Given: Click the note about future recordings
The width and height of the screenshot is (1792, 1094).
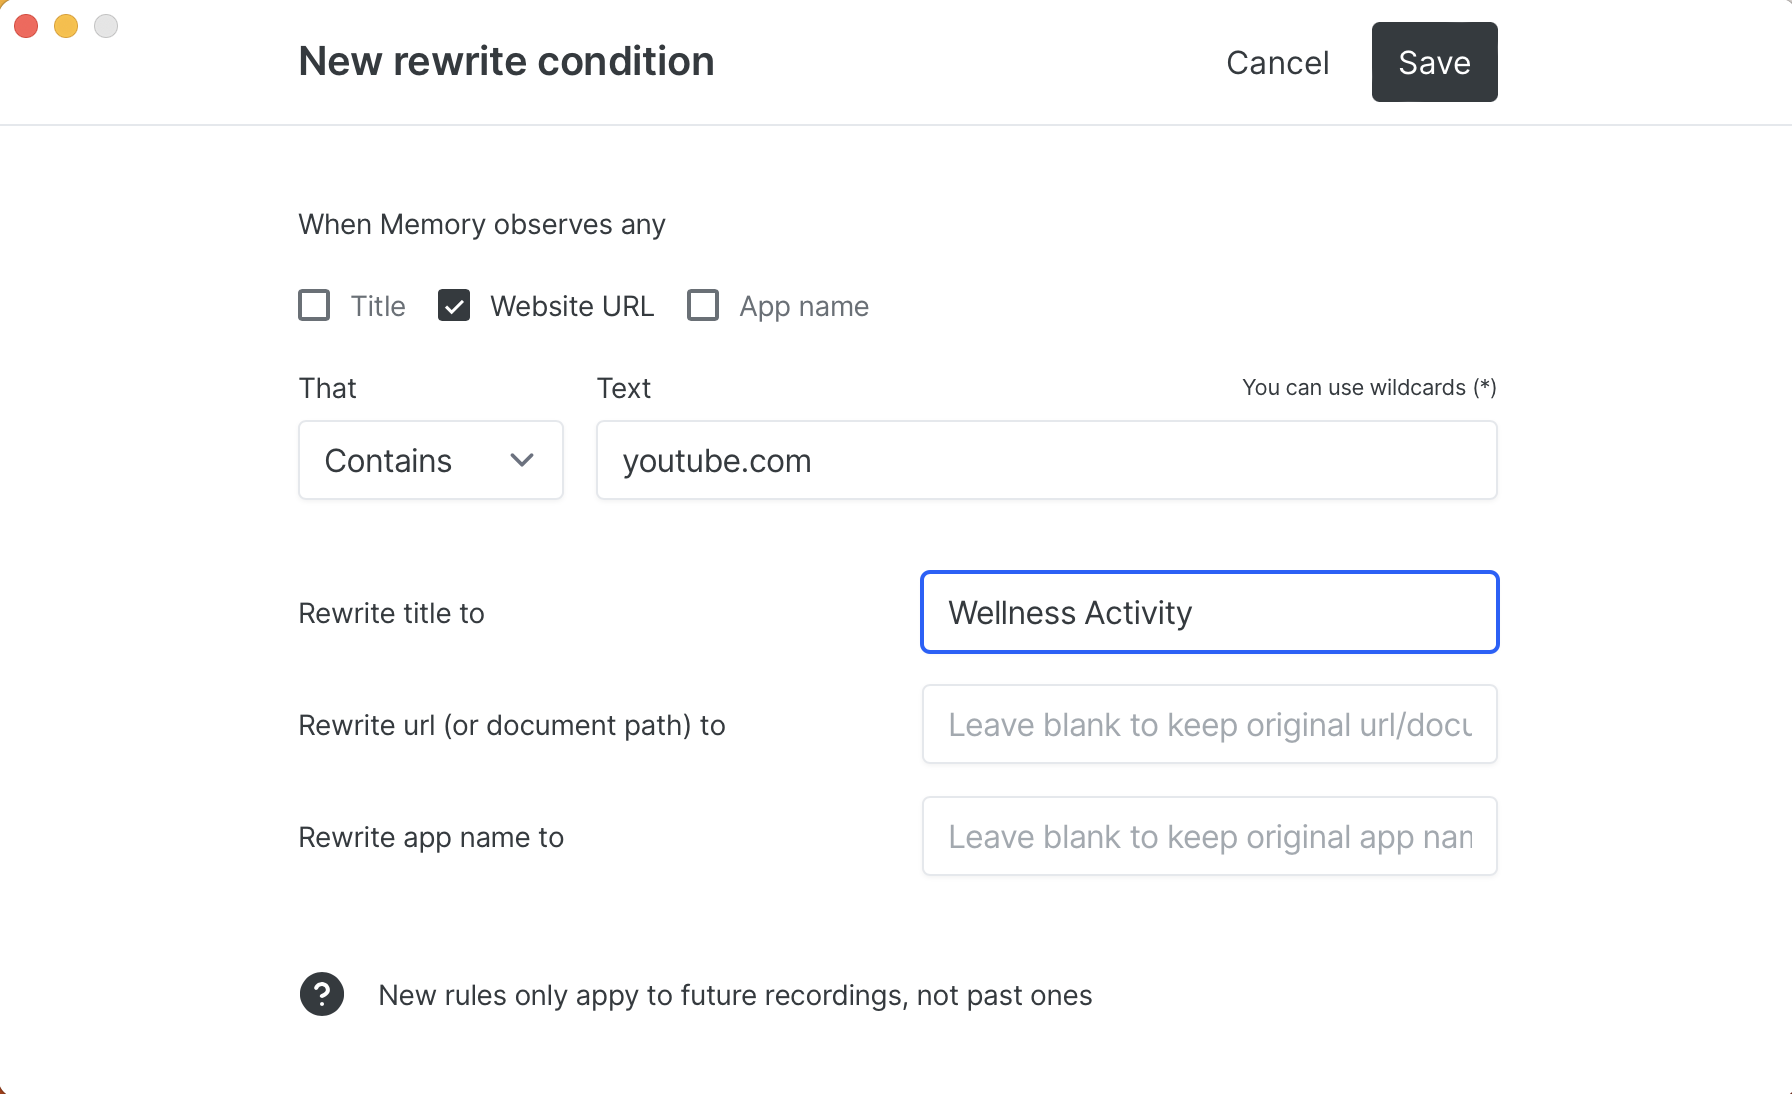Looking at the screenshot, I should 735,994.
